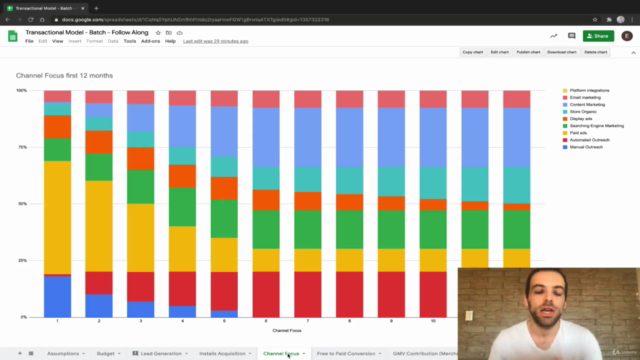Switch to GMV Contribution sheet tab

(x=425, y=353)
